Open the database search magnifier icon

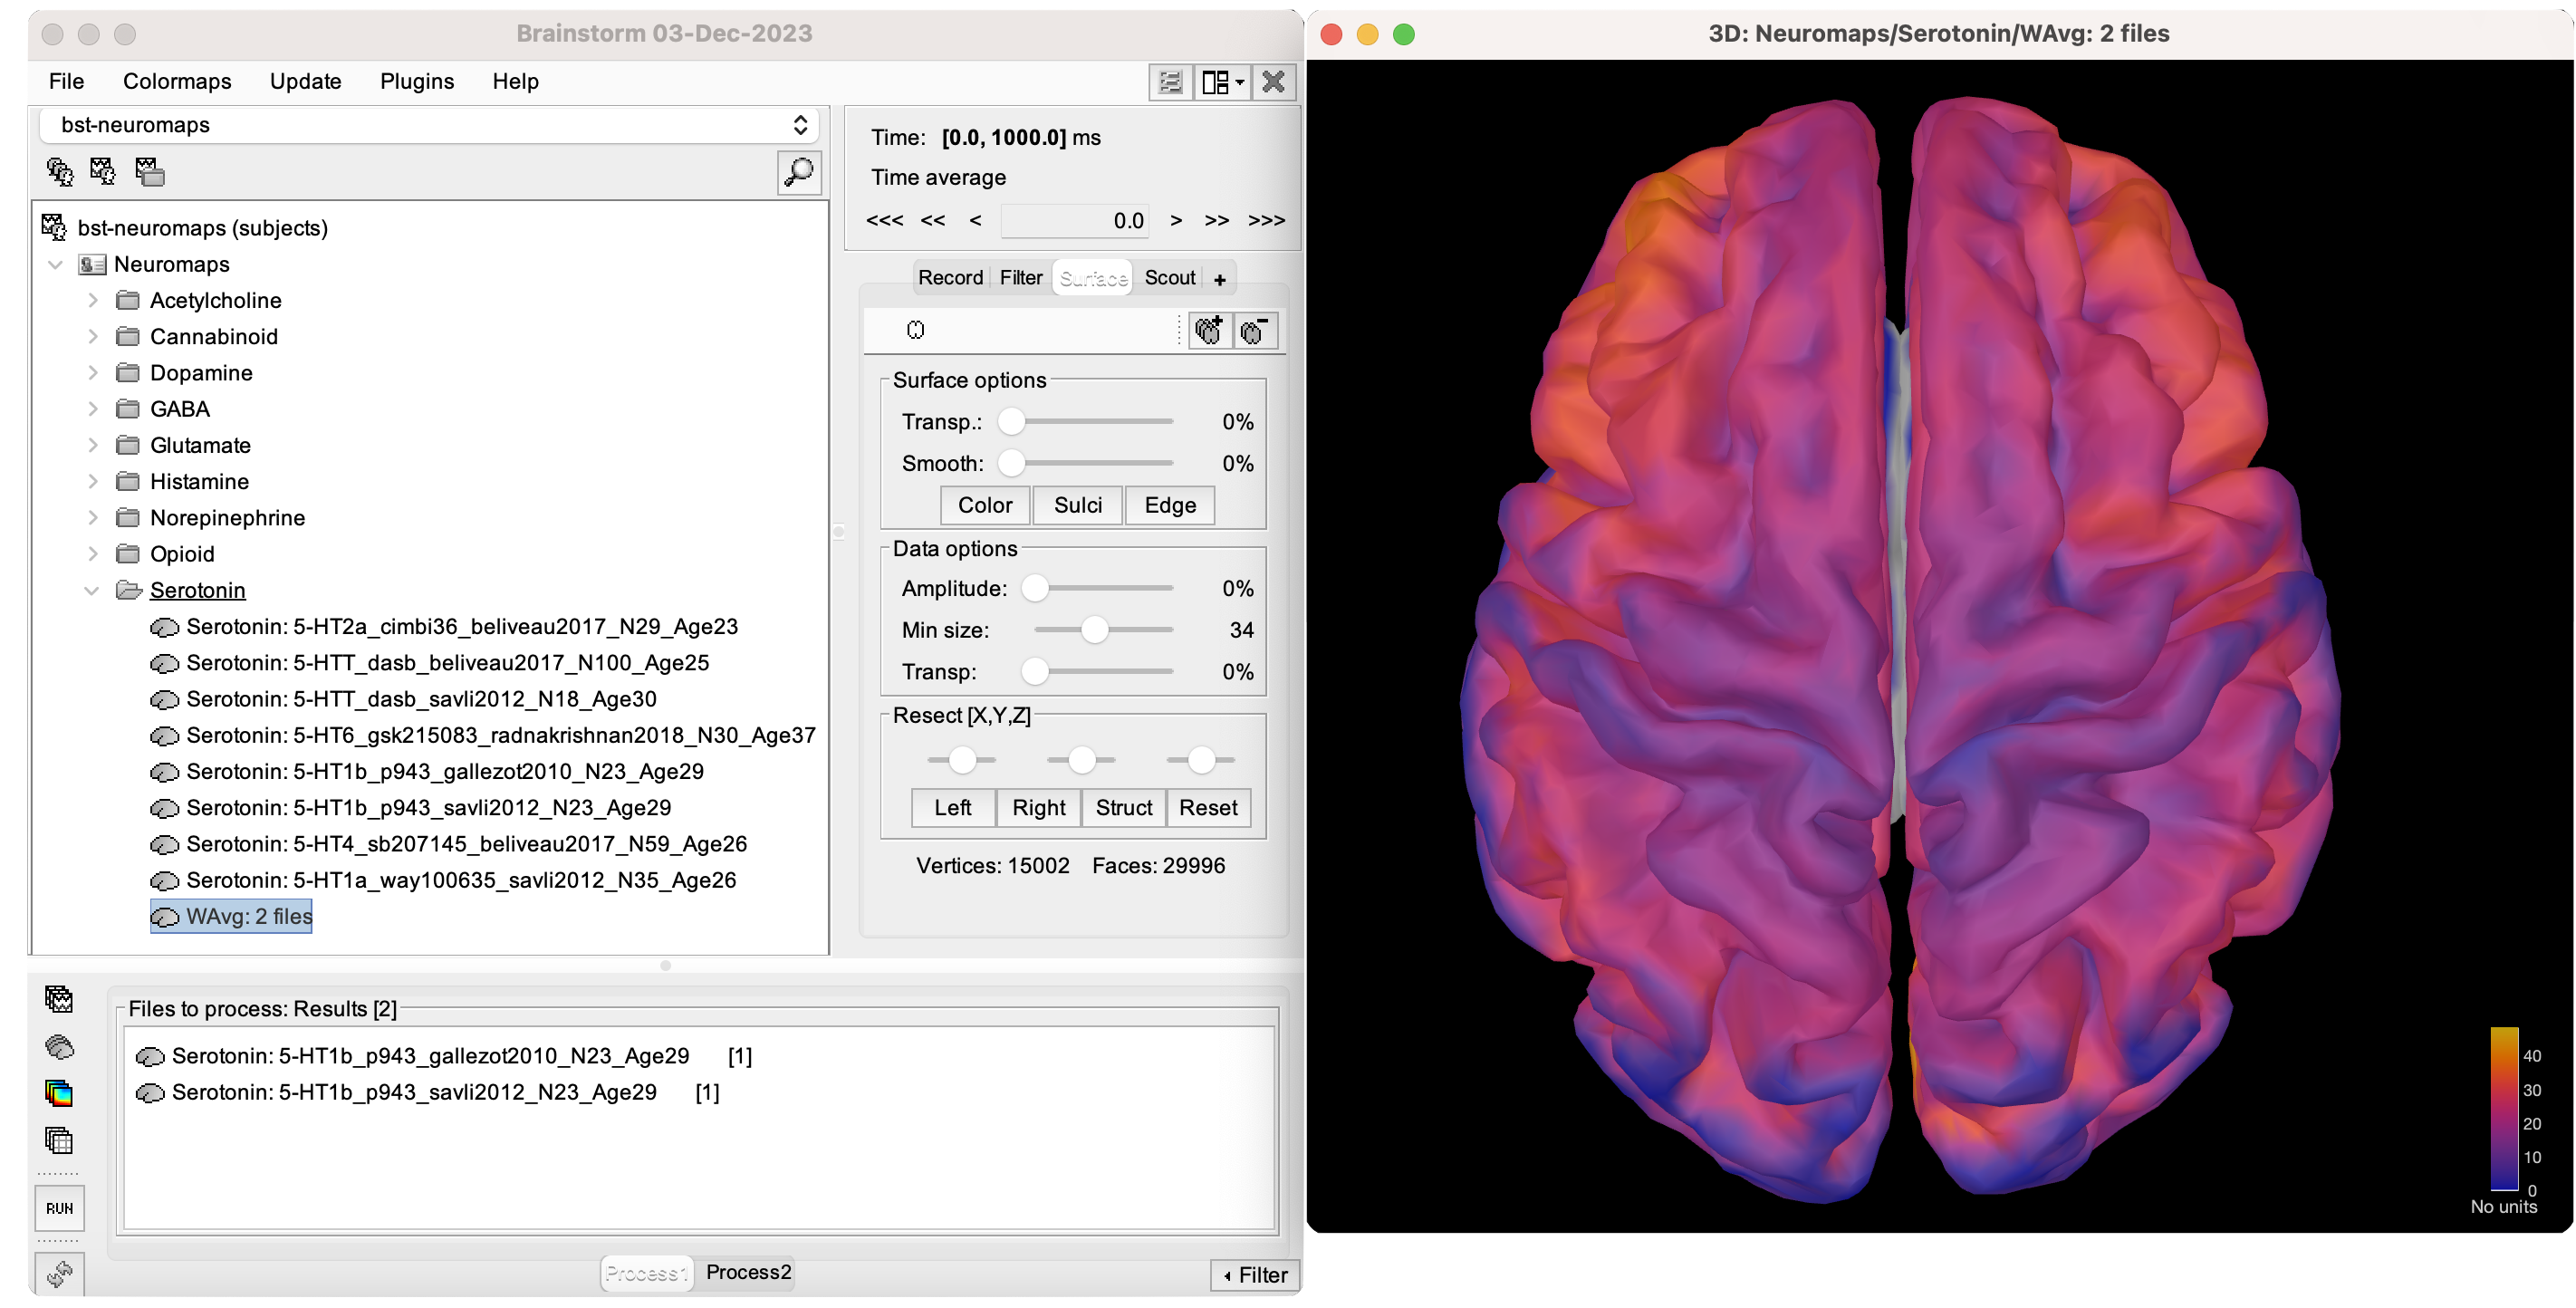click(x=798, y=172)
